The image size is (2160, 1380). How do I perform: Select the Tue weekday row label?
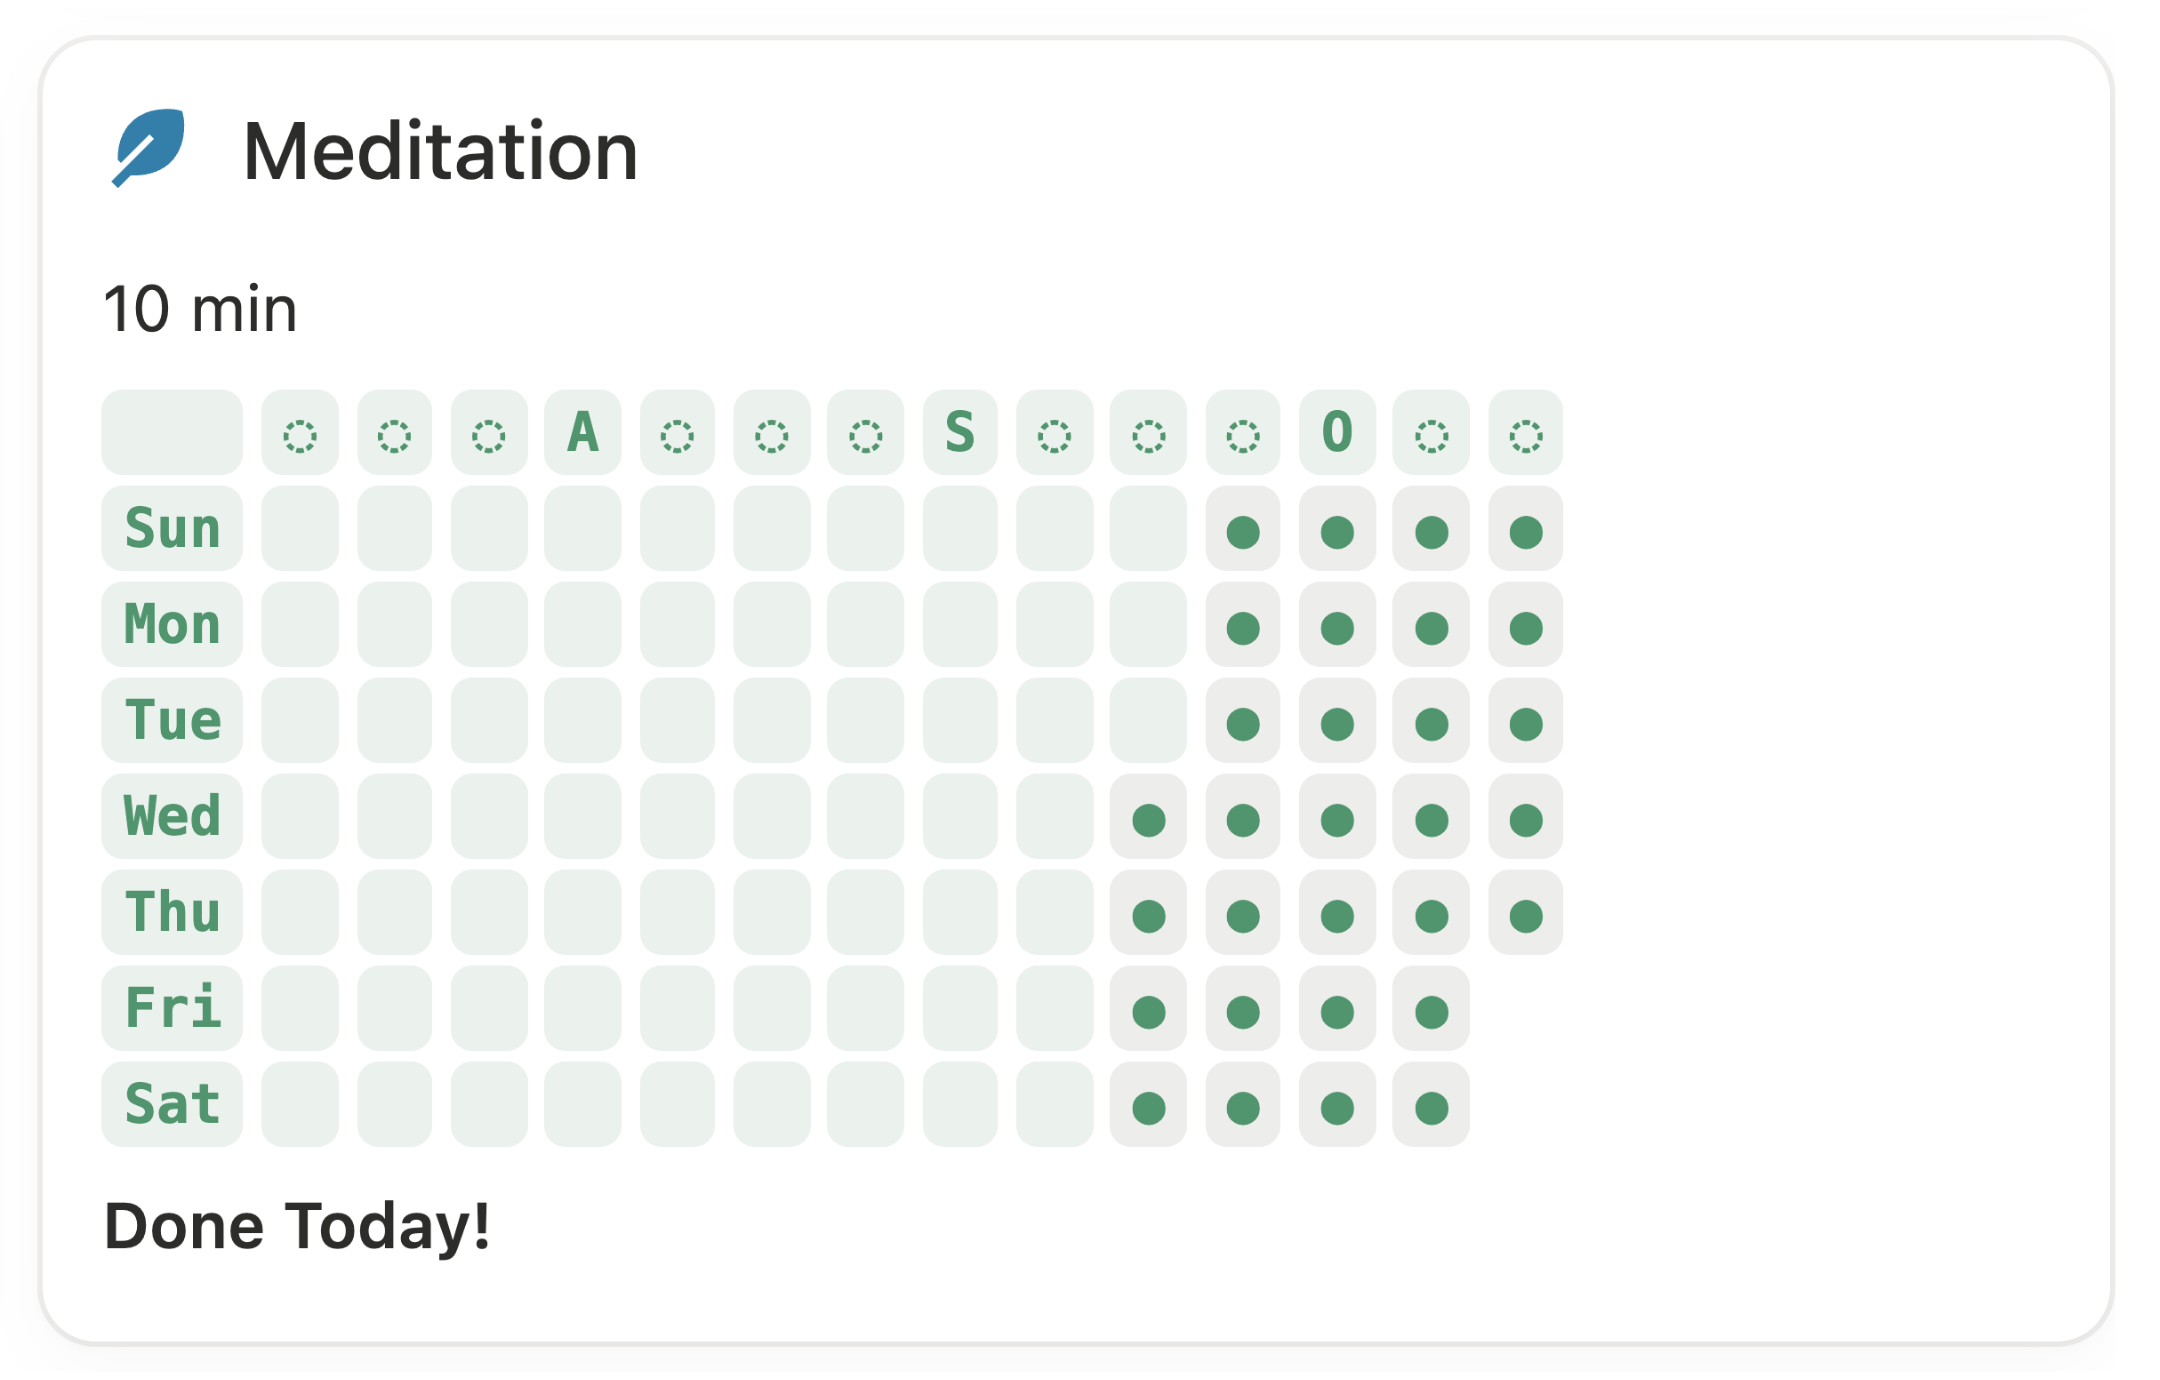(x=172, y=720)
